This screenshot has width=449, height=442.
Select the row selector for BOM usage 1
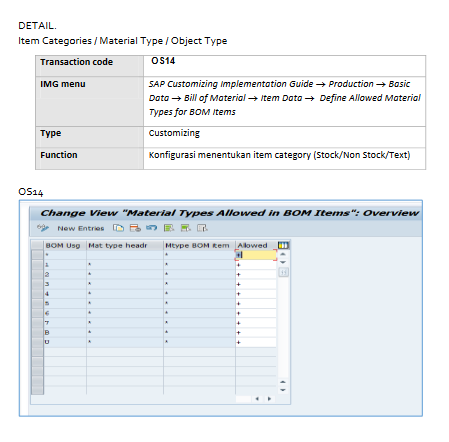pyautogui.click(x=37, y=265)
